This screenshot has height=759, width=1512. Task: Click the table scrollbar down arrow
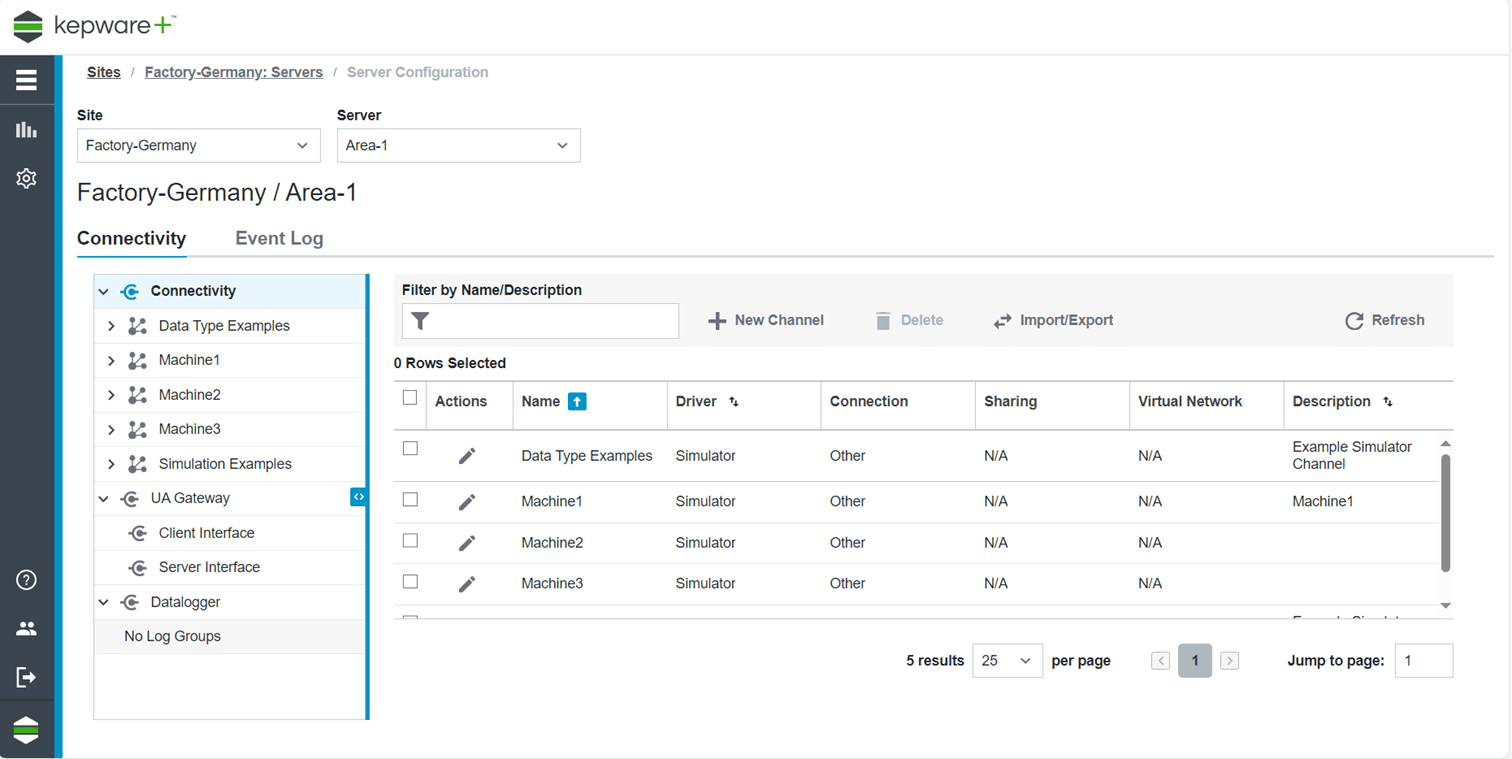pyautogui.click(x=1445, y=606)
